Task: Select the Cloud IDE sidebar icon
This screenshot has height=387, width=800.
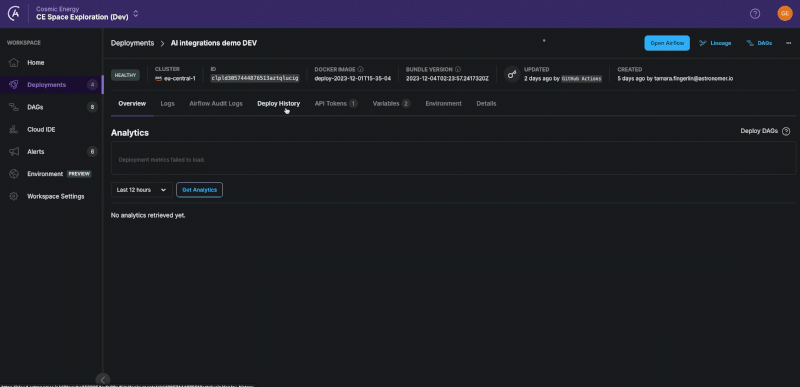Action: point(14,130)
